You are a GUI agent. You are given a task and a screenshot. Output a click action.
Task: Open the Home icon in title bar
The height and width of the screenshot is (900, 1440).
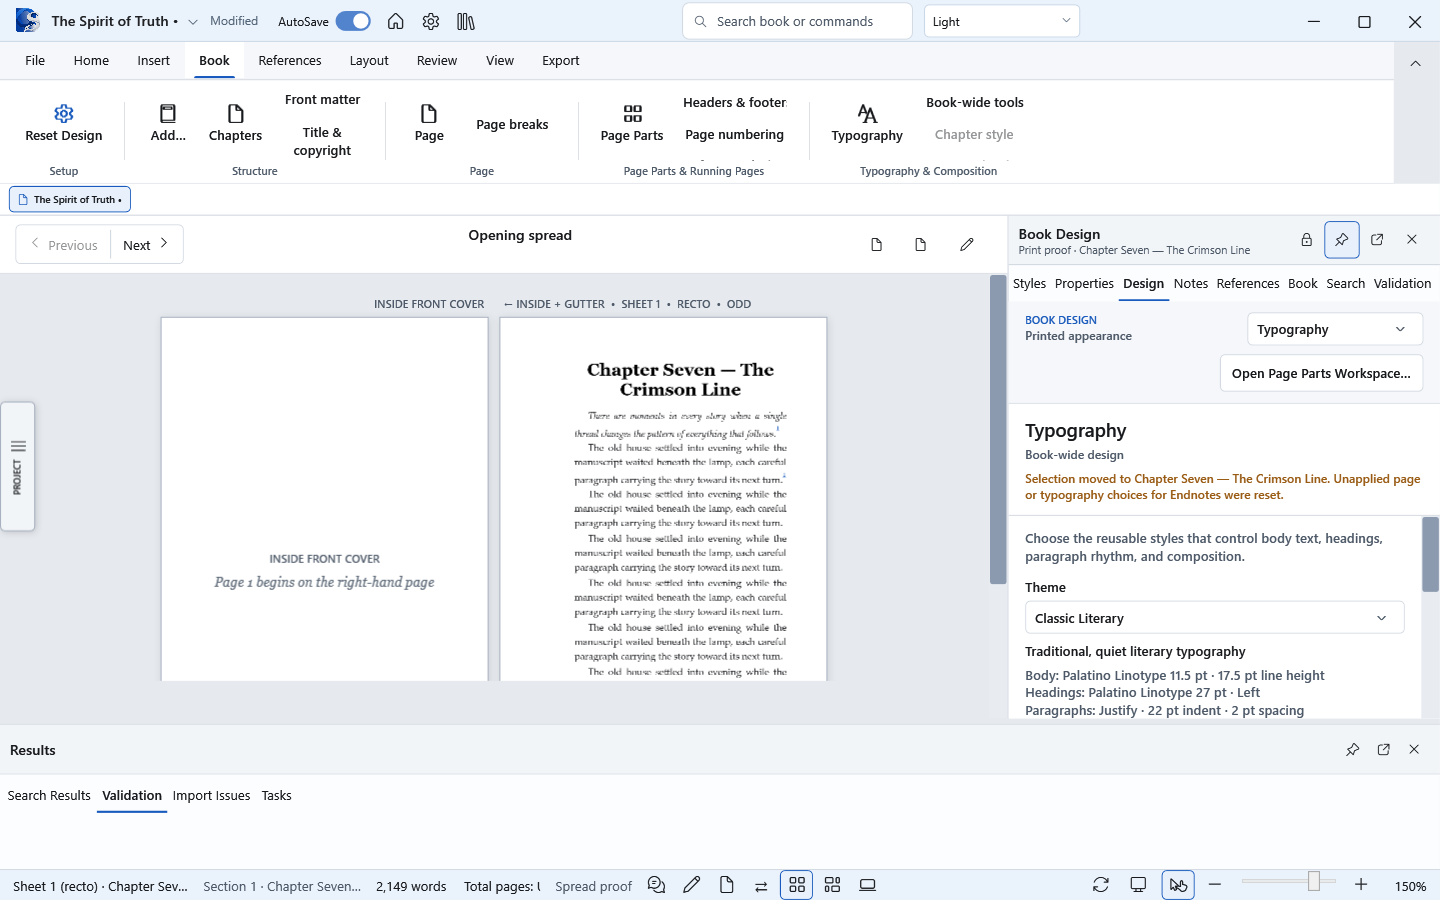tap(396, 21)
